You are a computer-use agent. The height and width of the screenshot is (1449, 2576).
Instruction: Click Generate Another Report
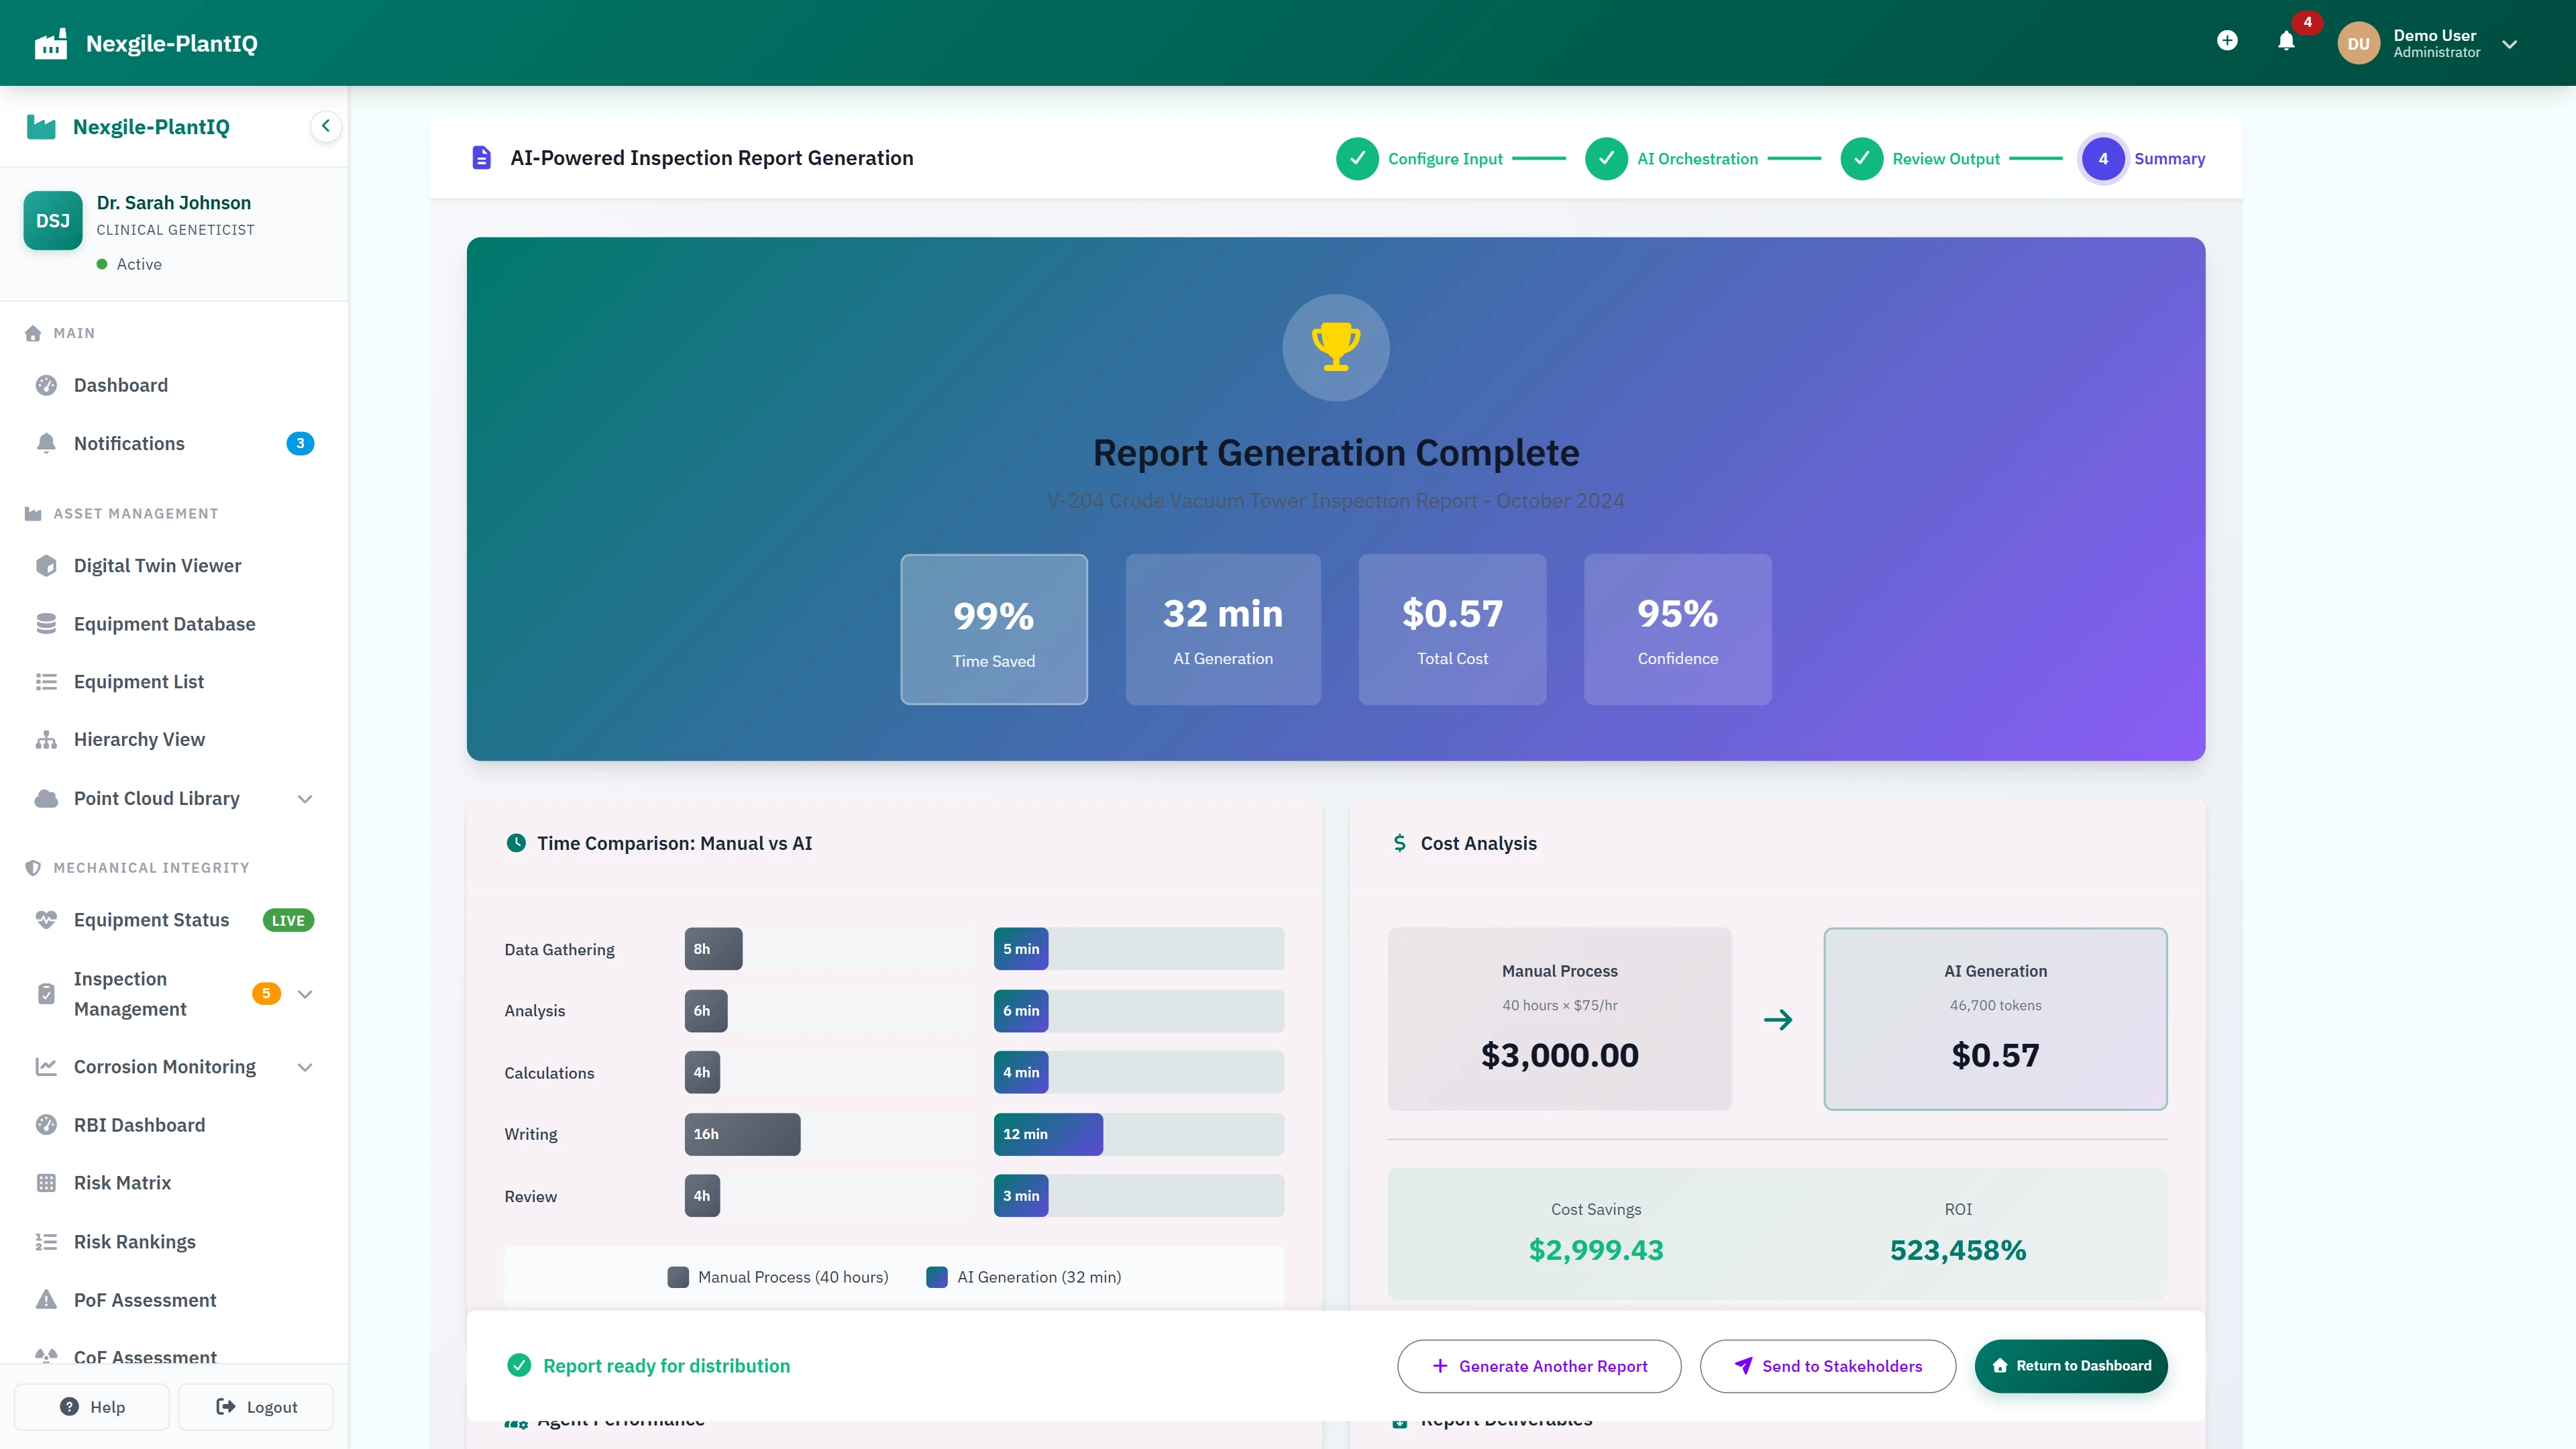click(1539, 1366)
